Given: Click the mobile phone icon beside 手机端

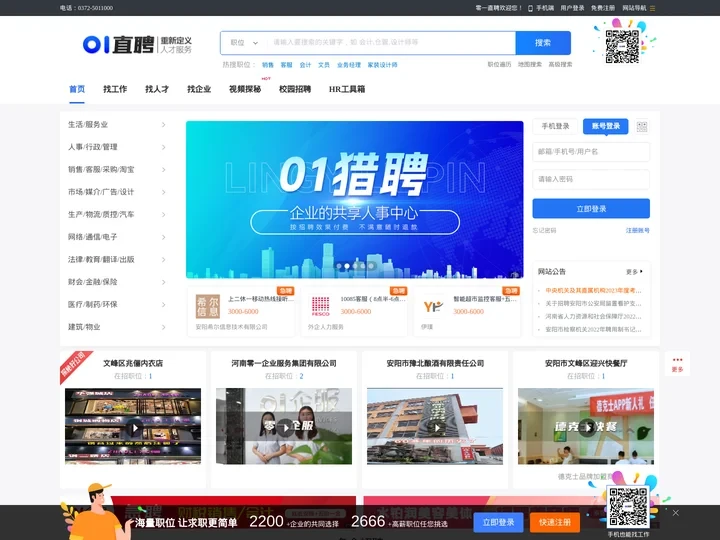Looking at the screenshot, I should click(530, 8).
